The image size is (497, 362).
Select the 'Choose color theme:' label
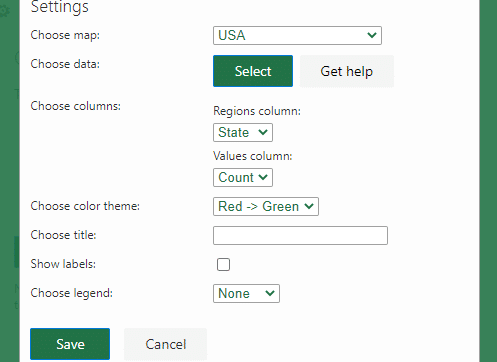tap(85, 206)
